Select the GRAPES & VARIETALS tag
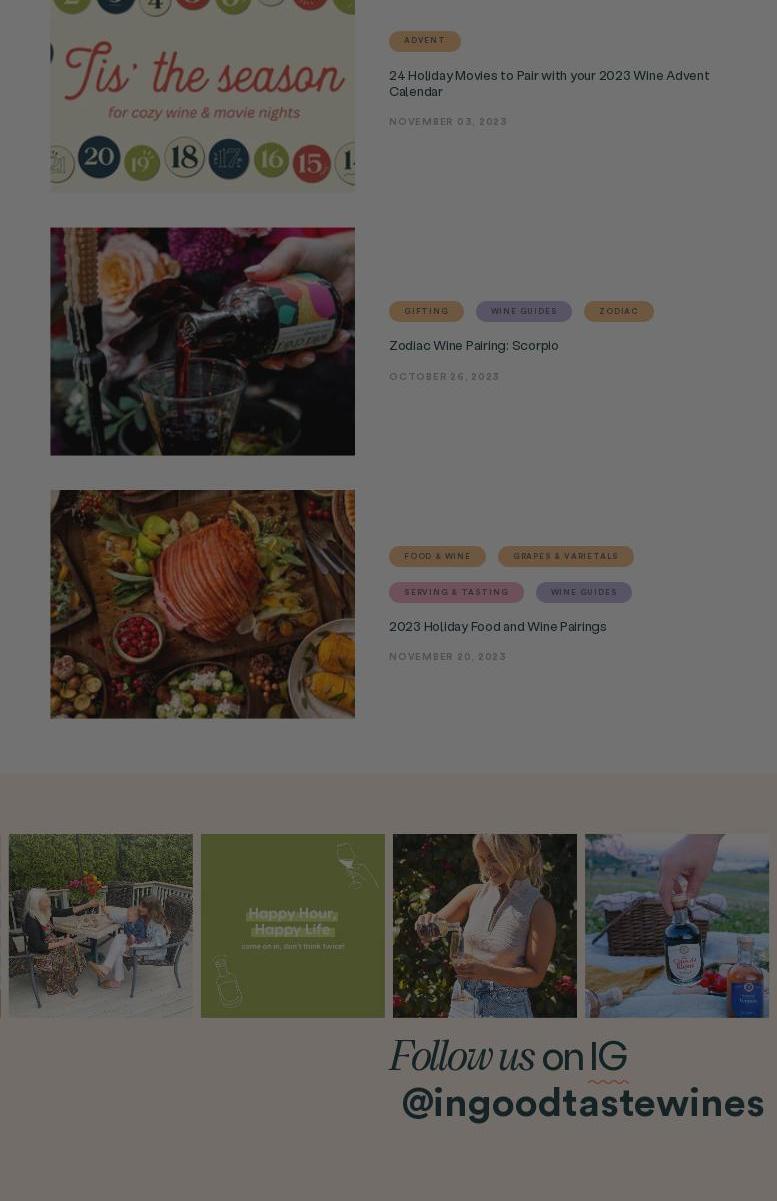The image size is (777, 1201). point(566,556)
